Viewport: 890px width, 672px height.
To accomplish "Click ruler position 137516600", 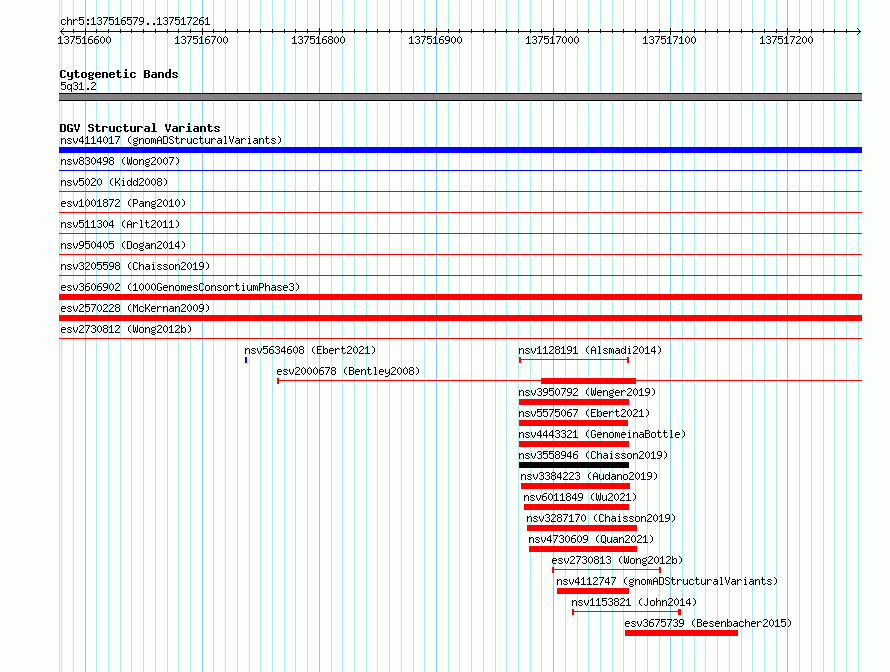I will coord(85,40).
